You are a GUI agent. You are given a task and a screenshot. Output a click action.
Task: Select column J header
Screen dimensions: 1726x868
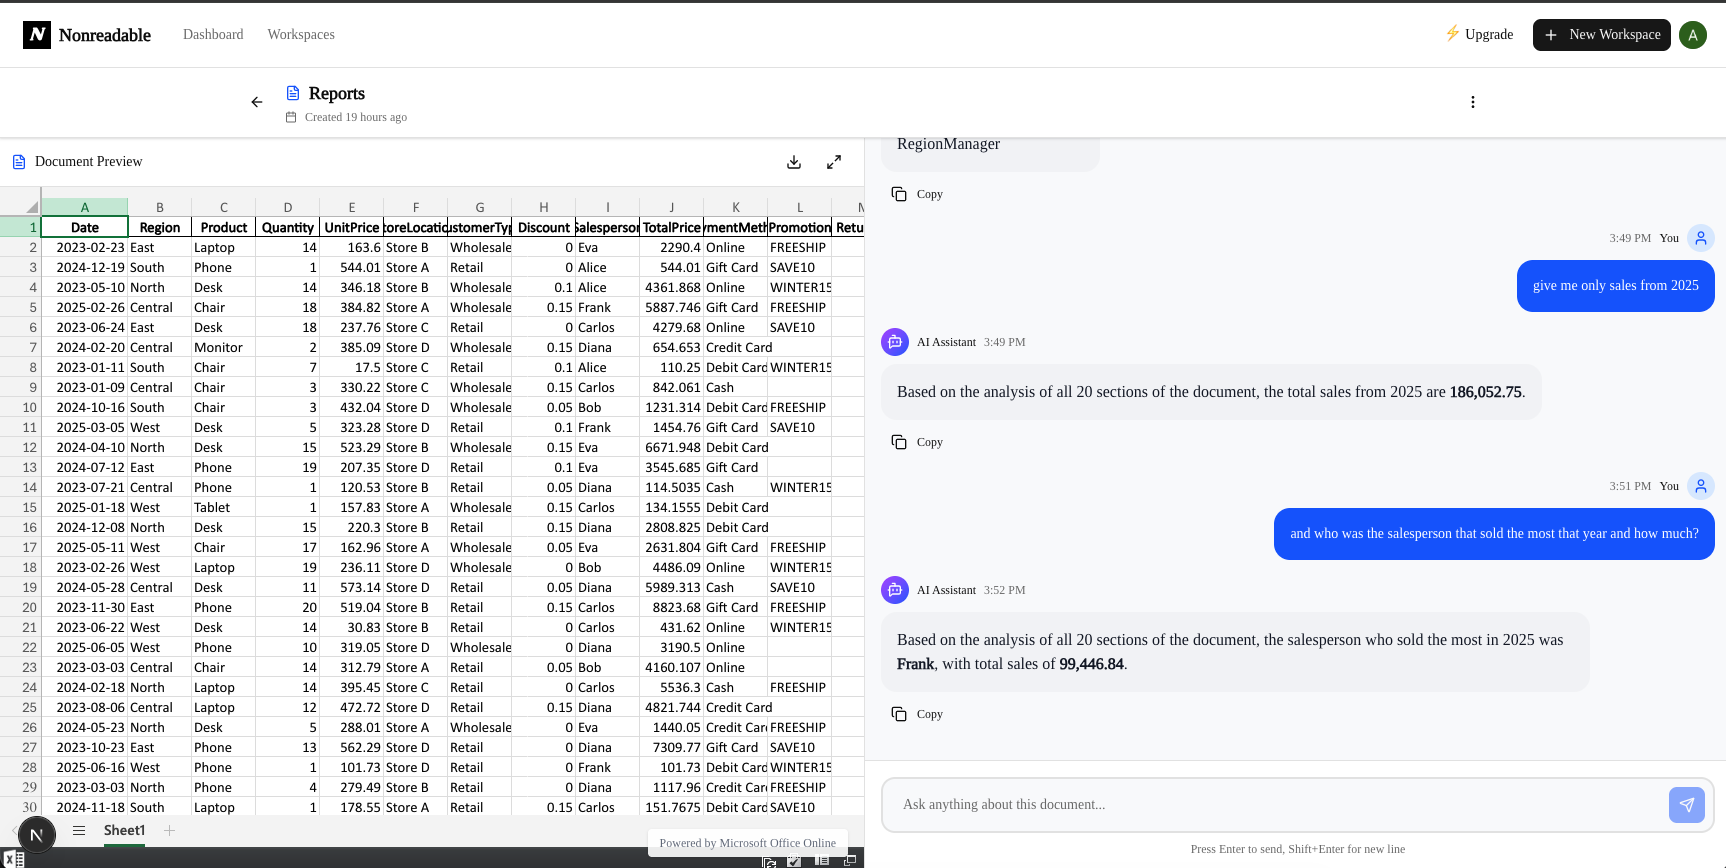coord(671,207)
